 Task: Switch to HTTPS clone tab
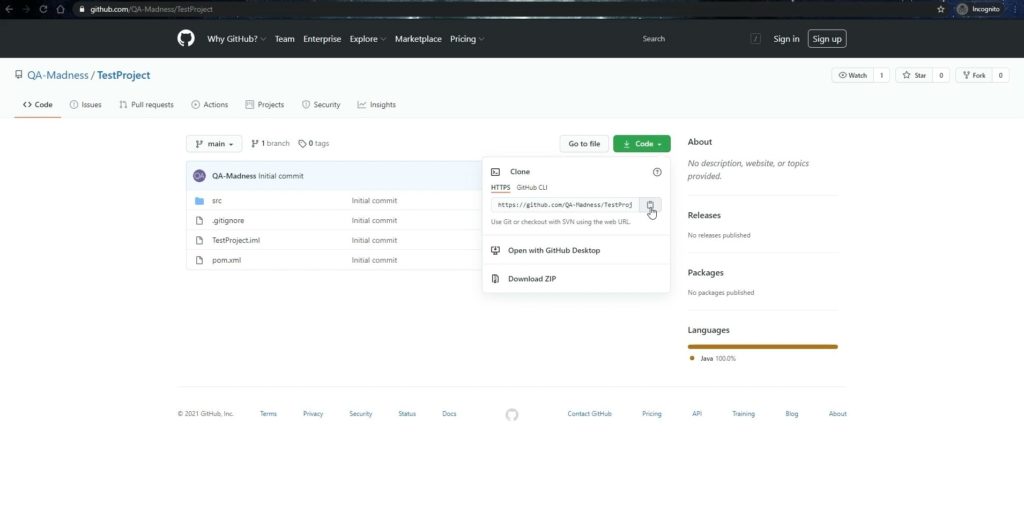[x=500, y=187]
